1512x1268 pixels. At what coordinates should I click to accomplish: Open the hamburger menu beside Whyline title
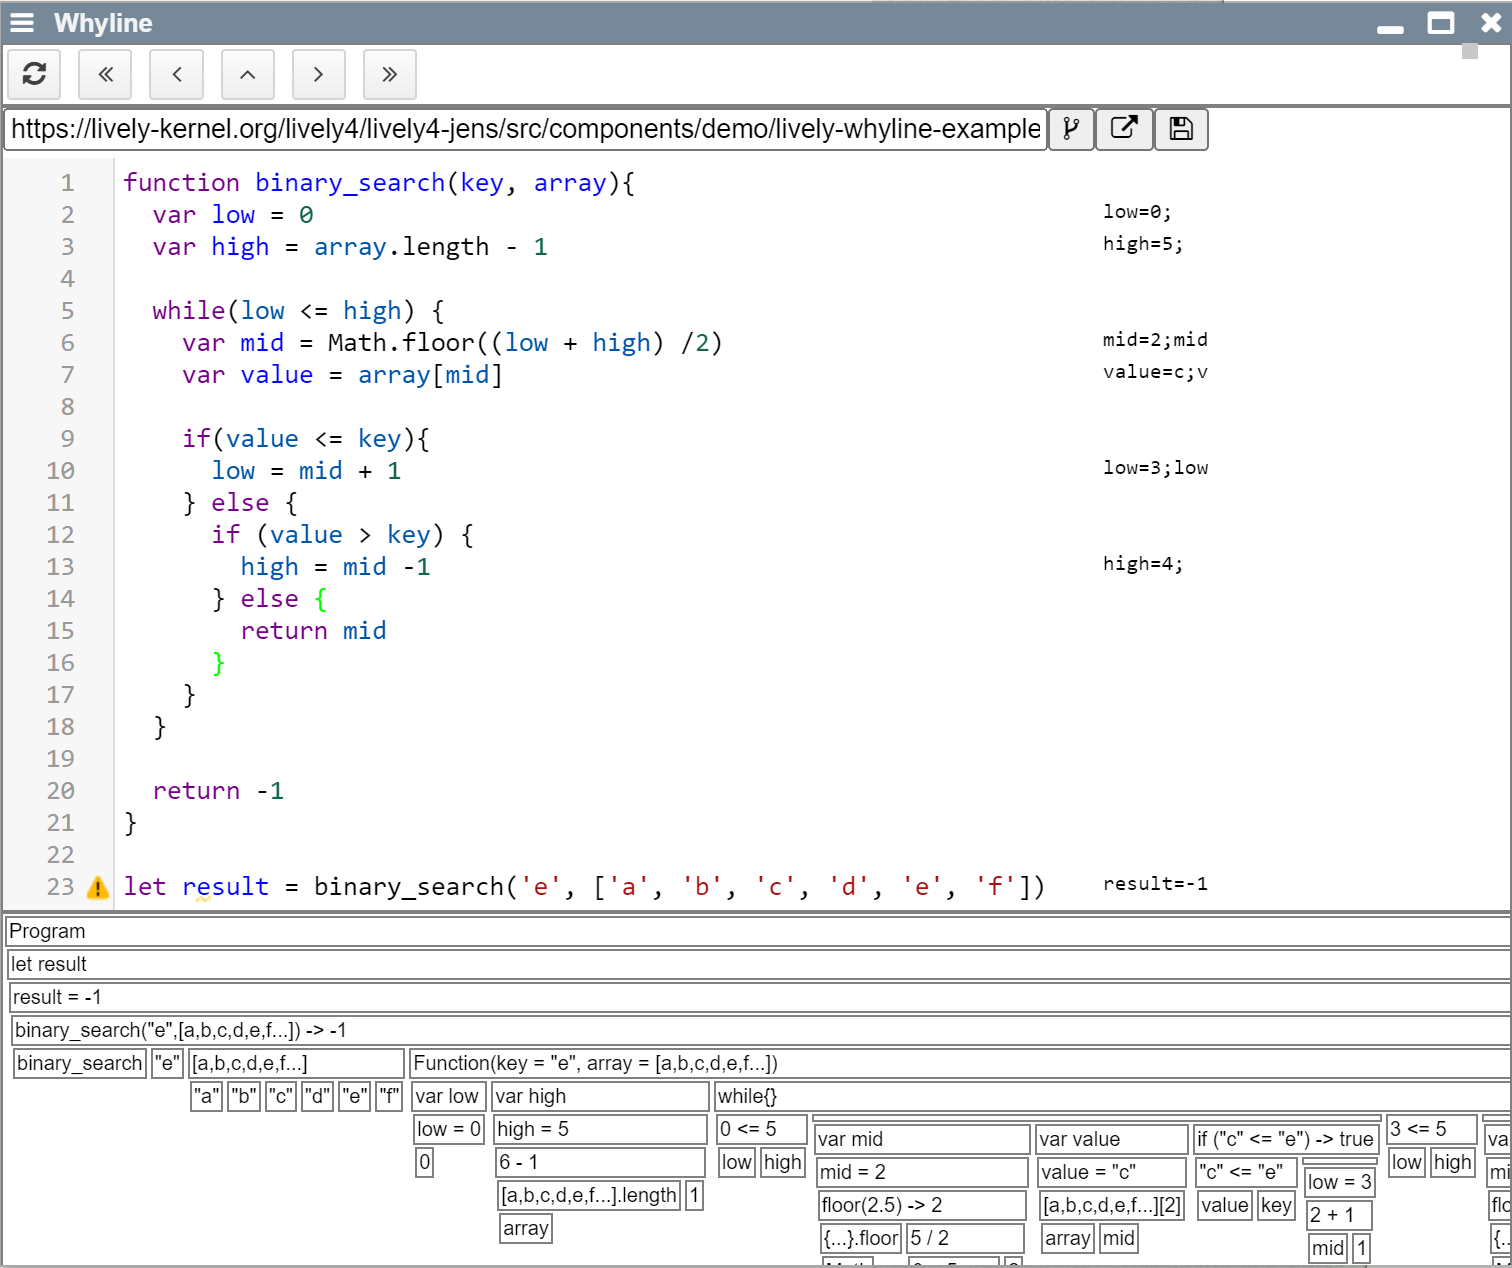point(22,23)
